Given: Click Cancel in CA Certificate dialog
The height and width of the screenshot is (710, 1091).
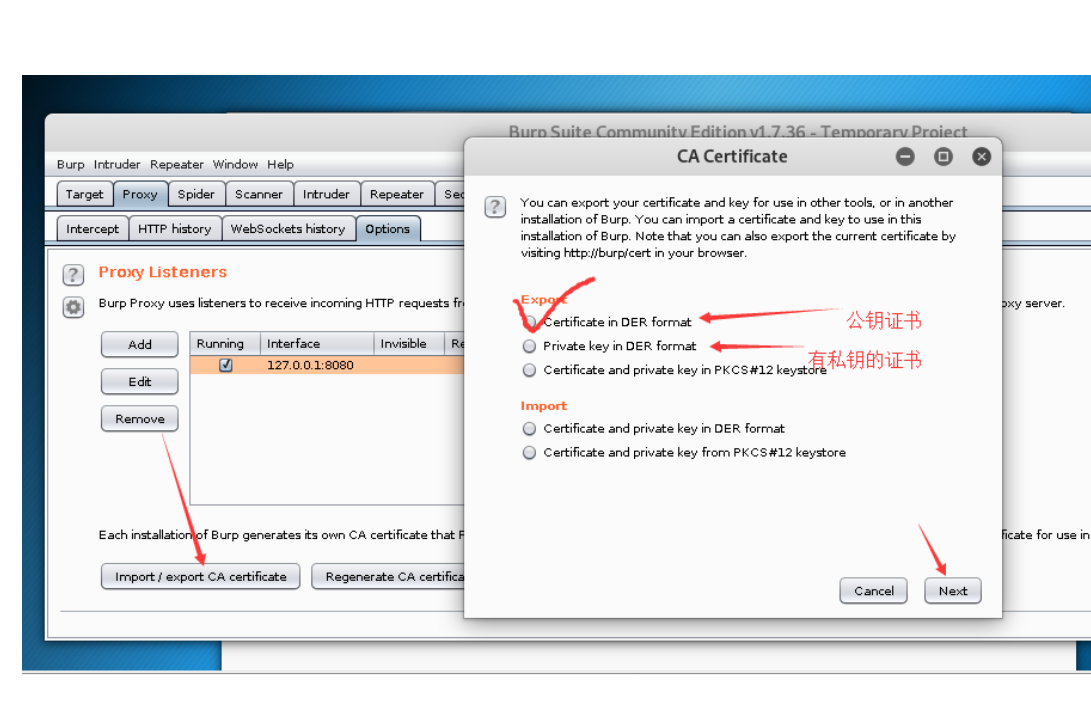Looking at the screenshot, I should [x=873, y=591].
